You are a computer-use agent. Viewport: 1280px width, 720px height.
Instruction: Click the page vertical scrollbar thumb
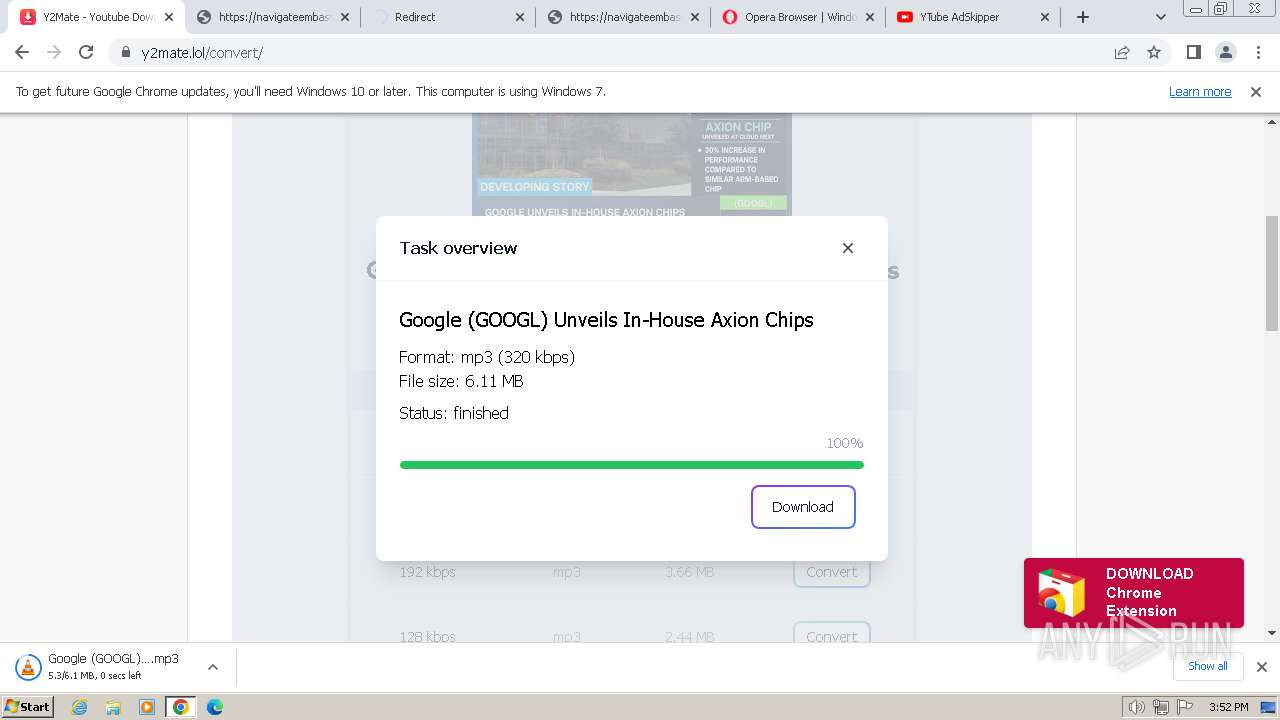pyautogui.click(x=1272, y=272)
